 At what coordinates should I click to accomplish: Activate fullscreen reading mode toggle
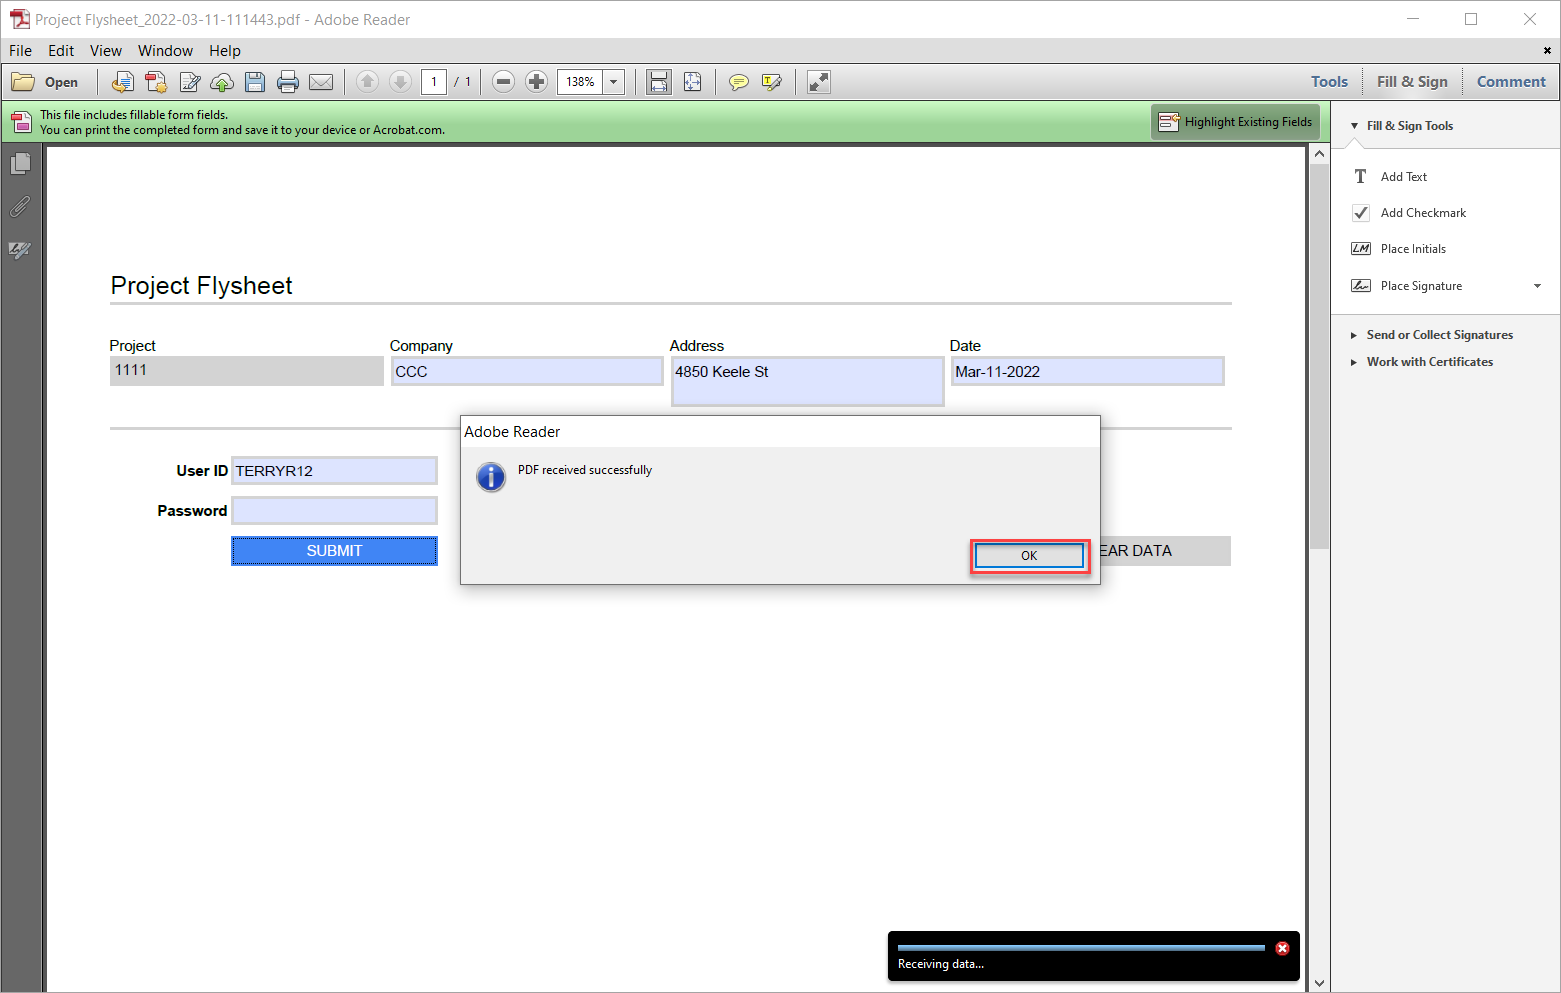[x=818, y=81]
